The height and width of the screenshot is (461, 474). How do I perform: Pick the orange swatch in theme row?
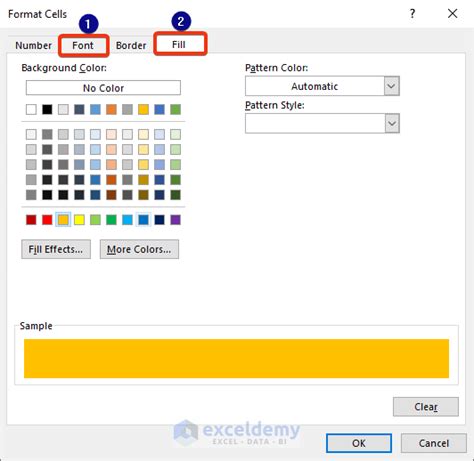click(x=111, y=109)
